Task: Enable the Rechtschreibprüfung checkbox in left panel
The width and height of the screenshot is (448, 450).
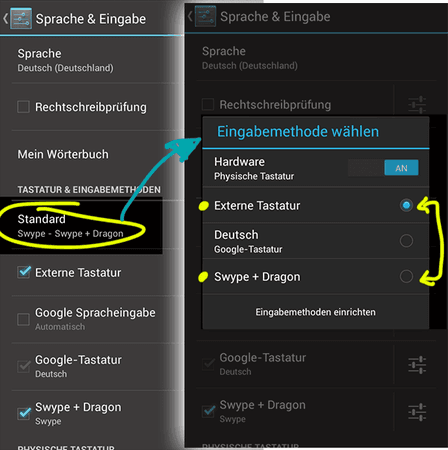Action: coord(23,107)
